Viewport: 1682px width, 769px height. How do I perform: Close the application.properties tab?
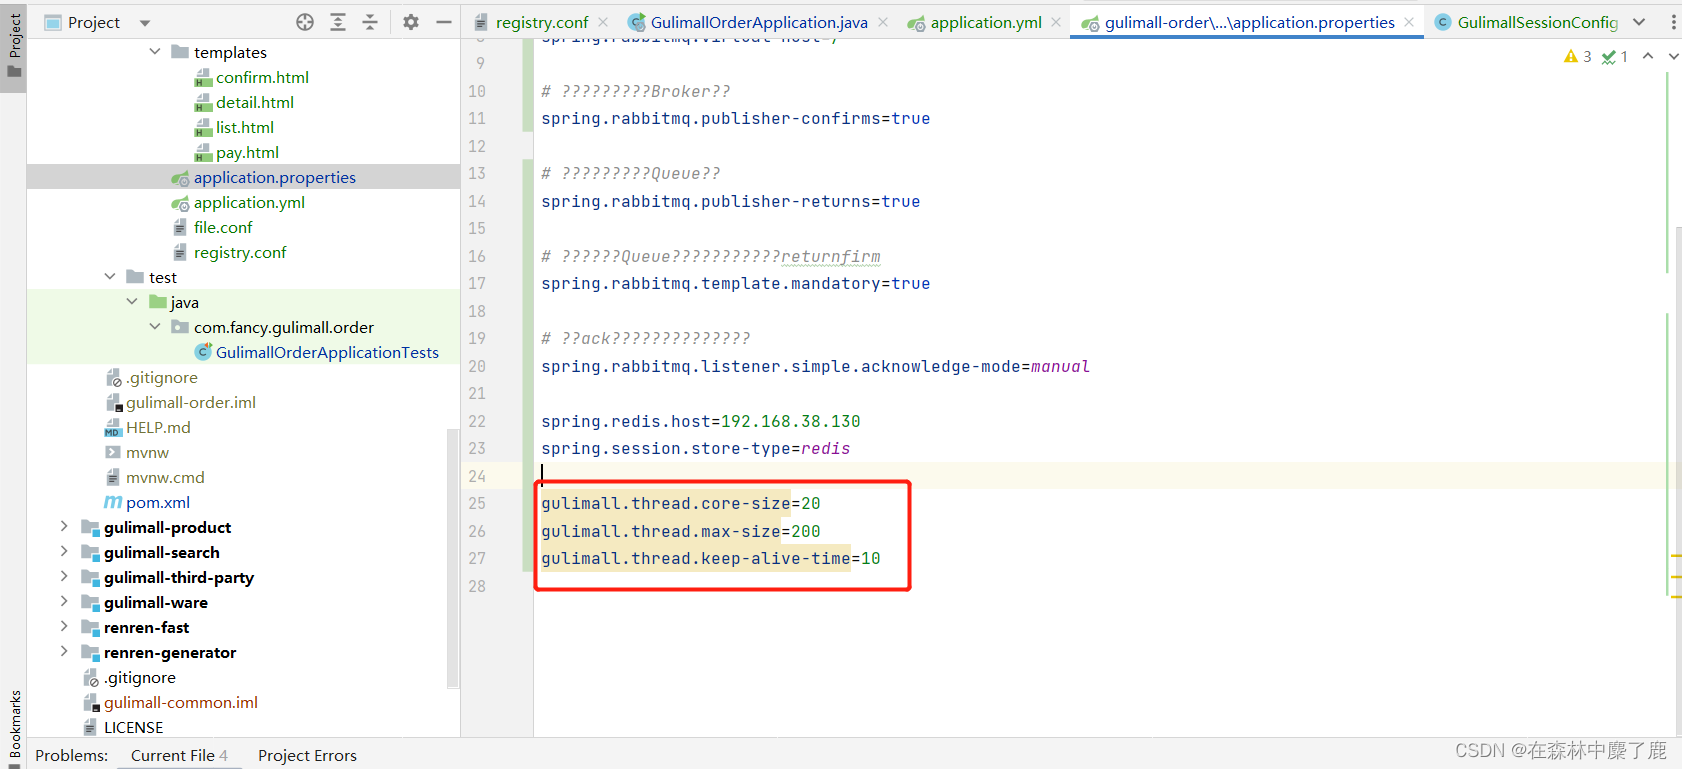pyautogui.click(x=1409, y=22)
